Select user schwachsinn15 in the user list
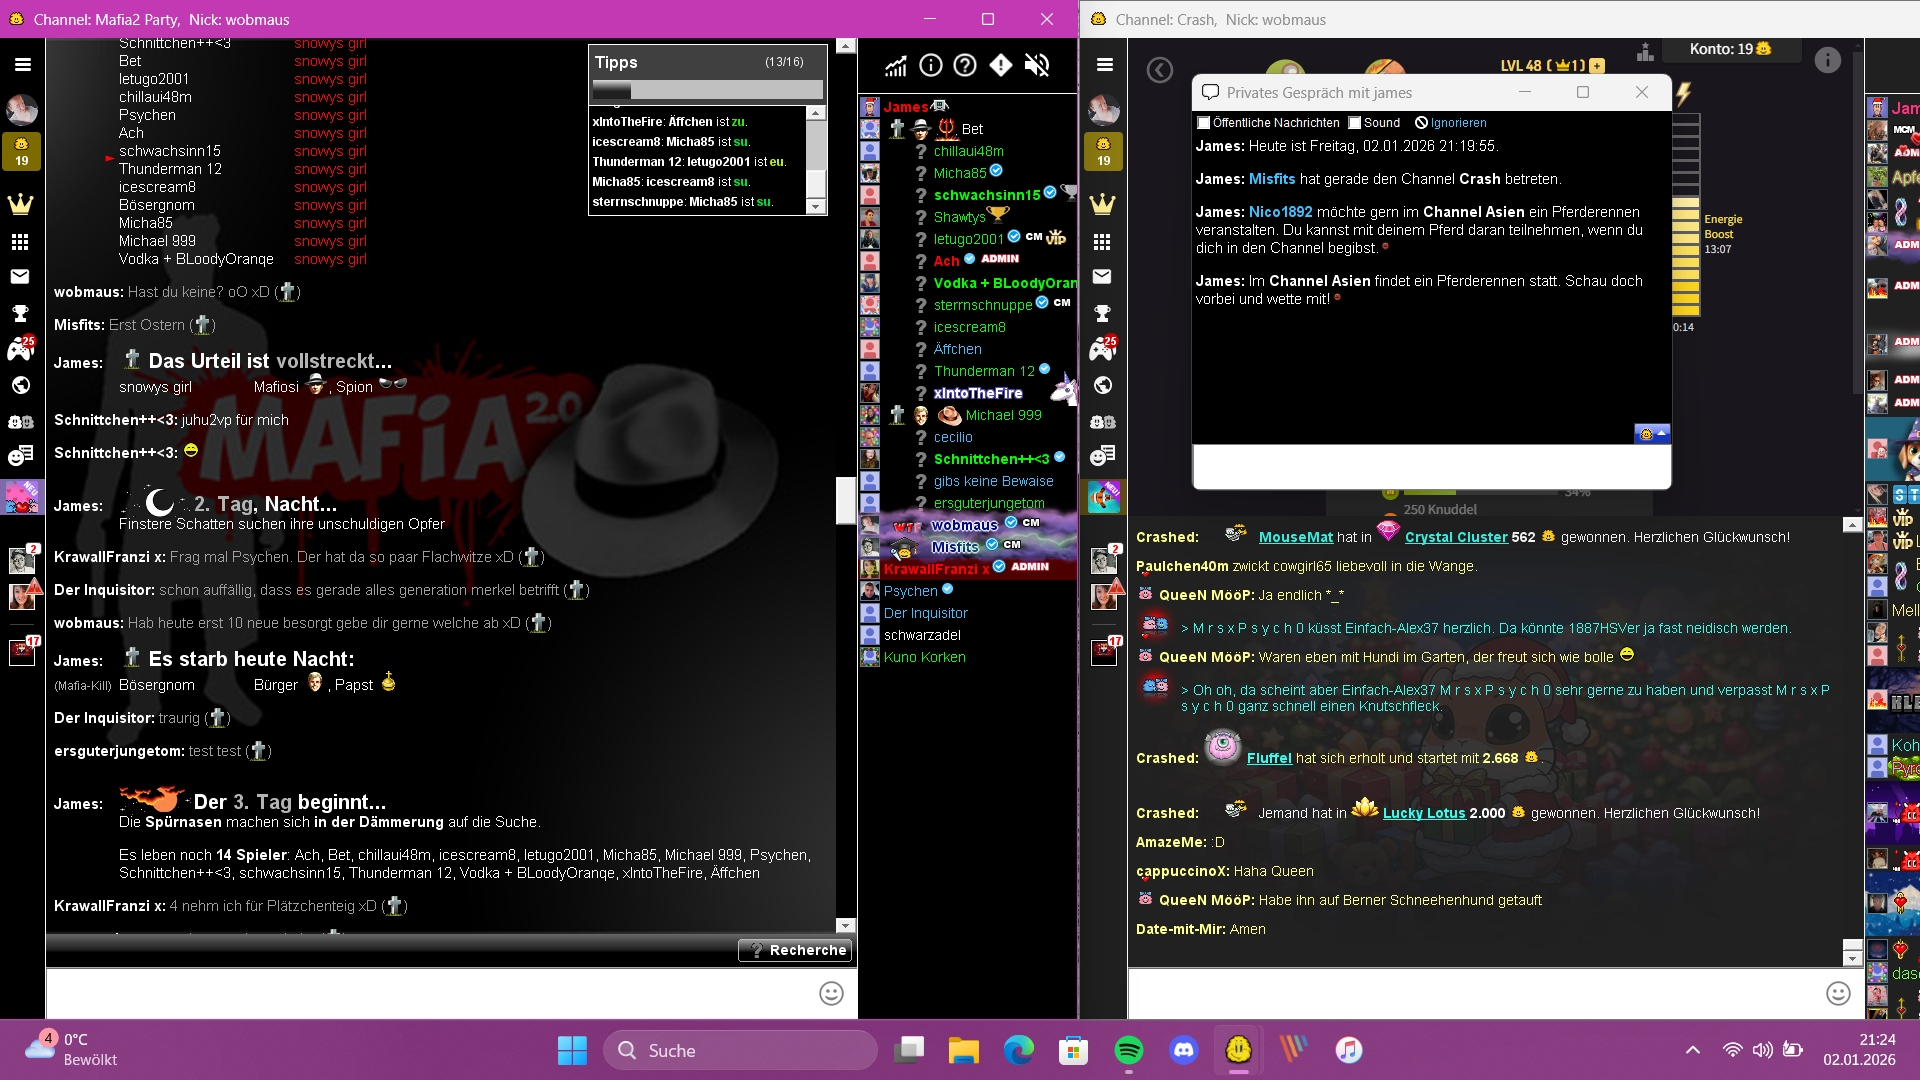 pos(986,195)
